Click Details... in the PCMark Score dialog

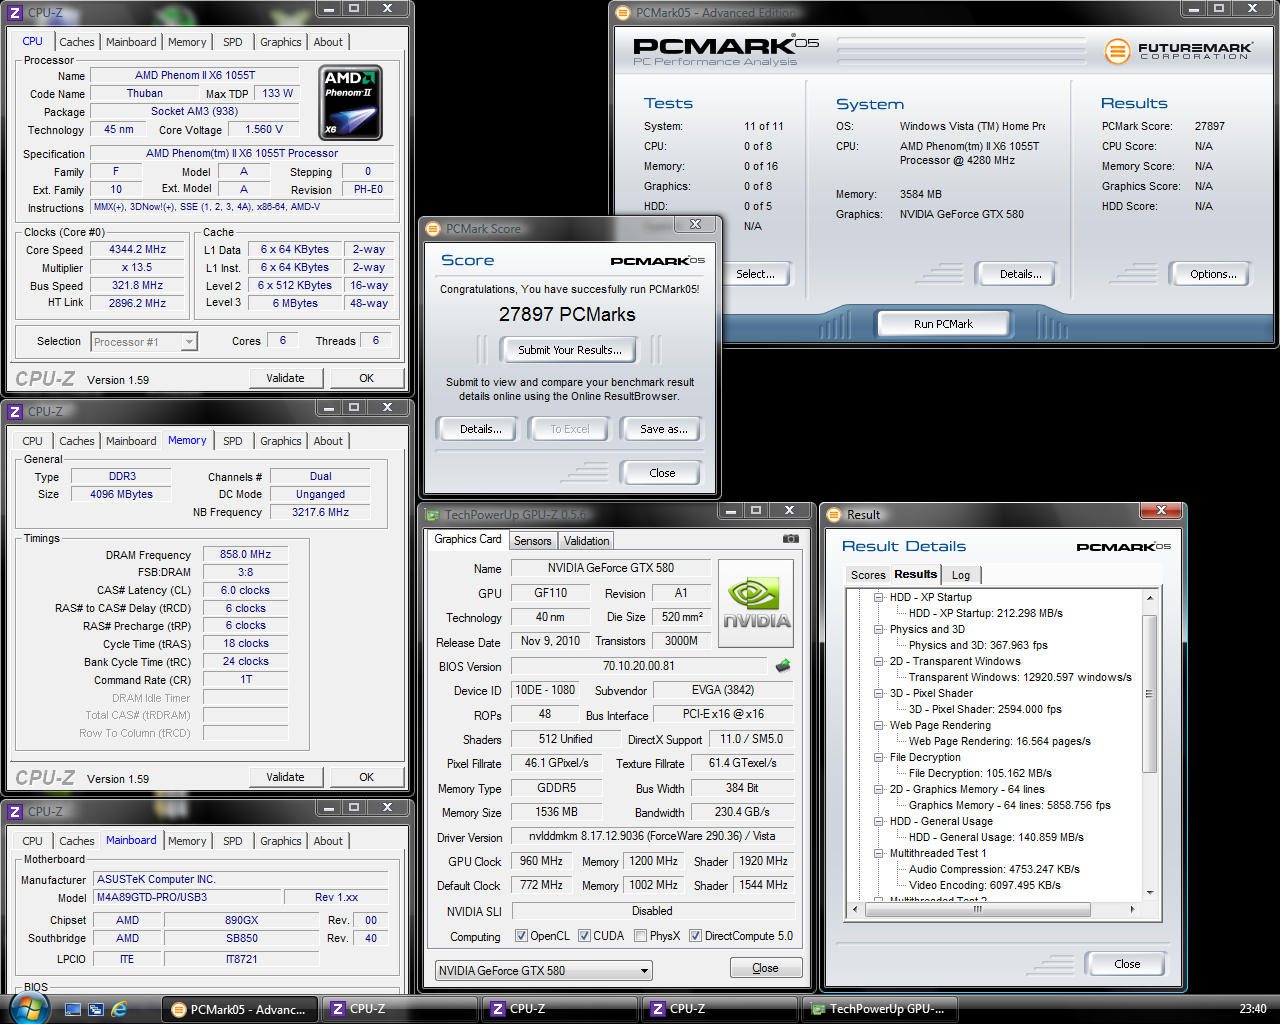tap(481, 429)
